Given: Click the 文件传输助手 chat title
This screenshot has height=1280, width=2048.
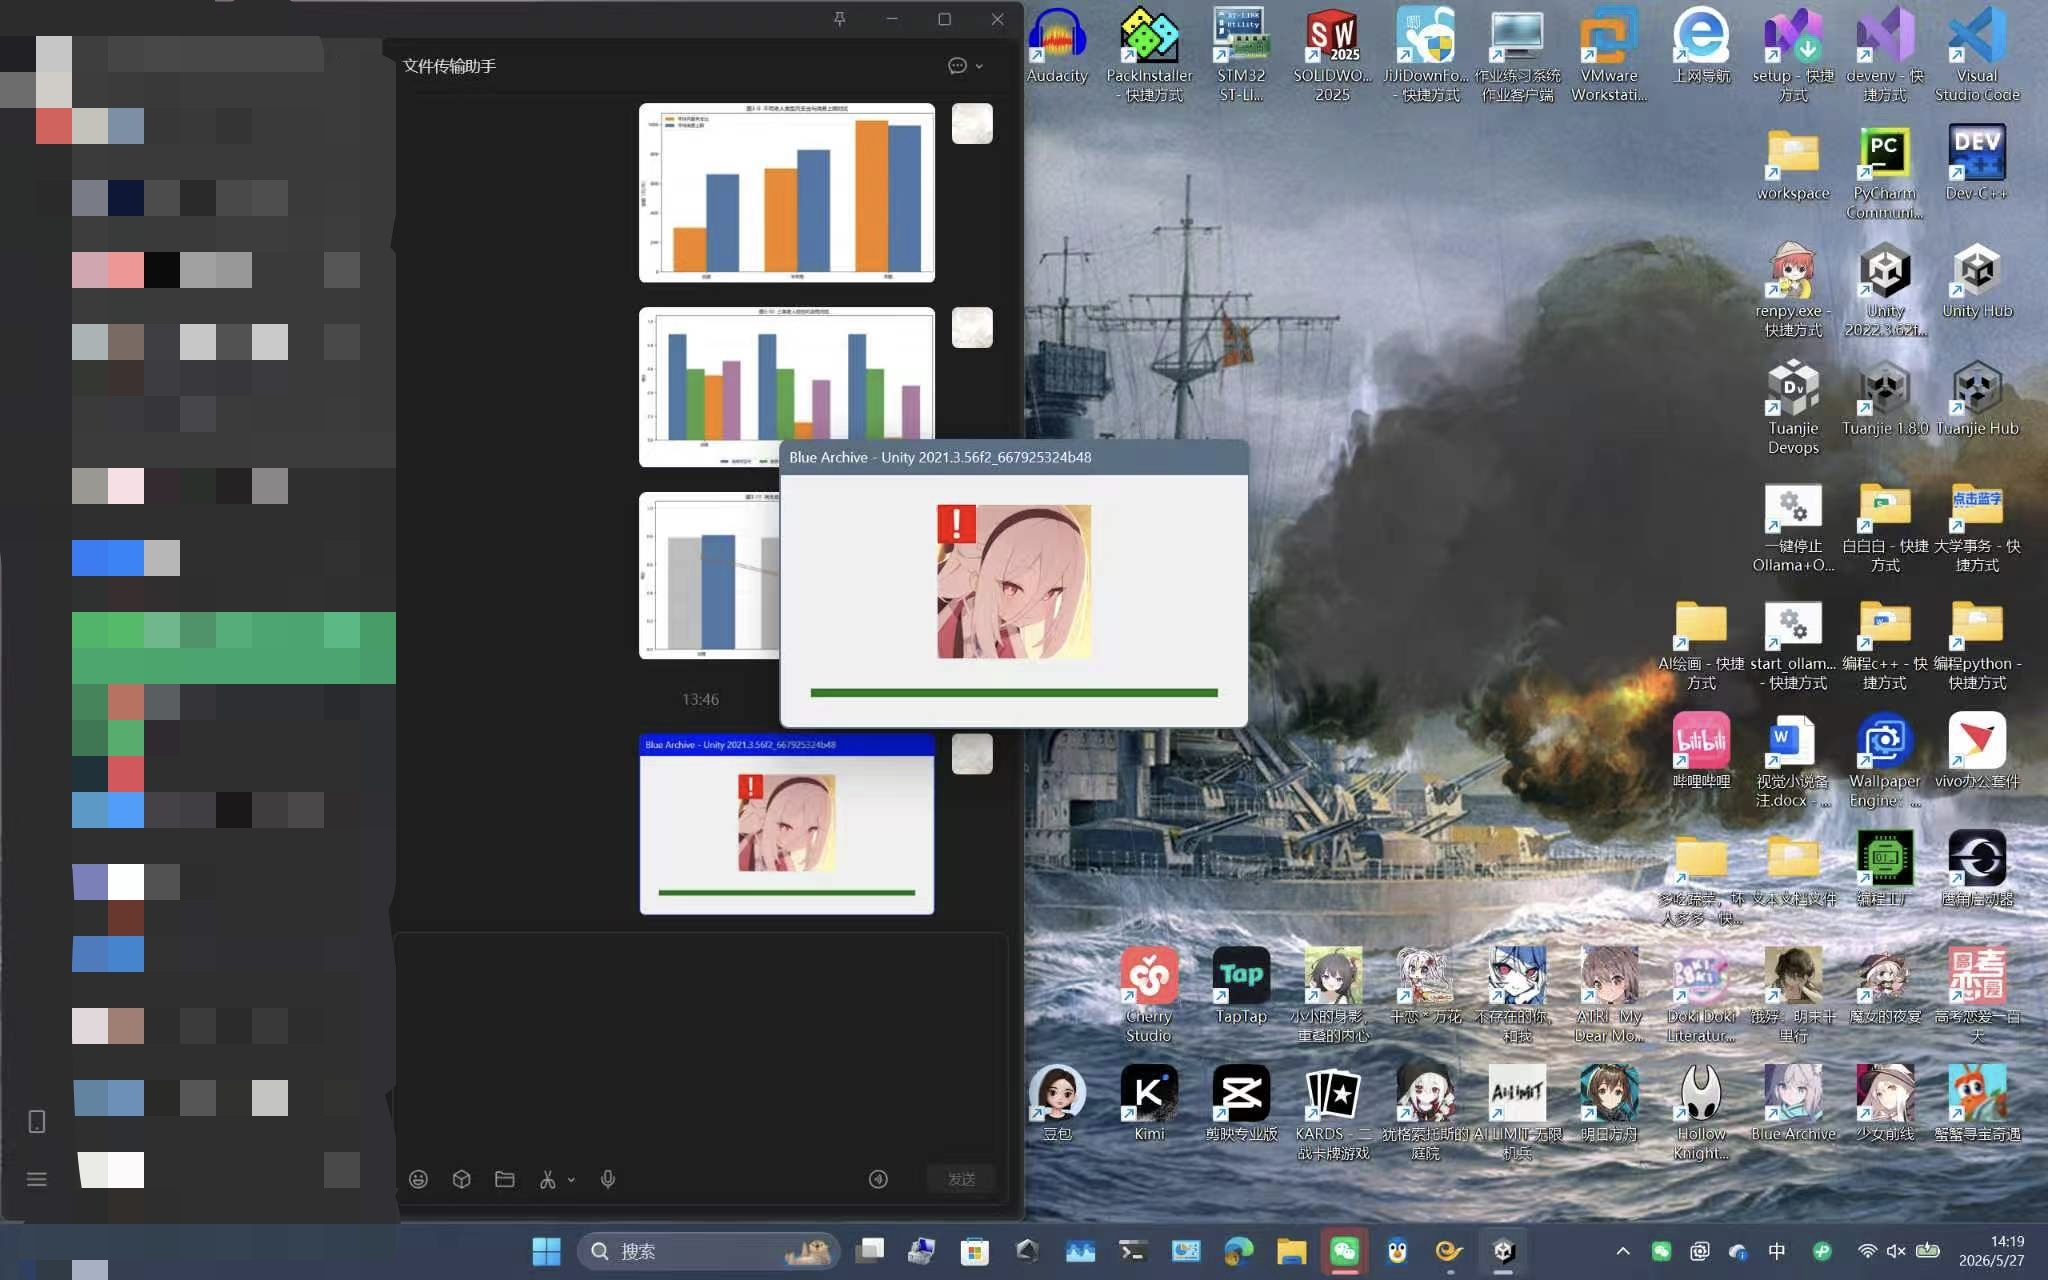Looking at the screenshot, I should 449,66.
